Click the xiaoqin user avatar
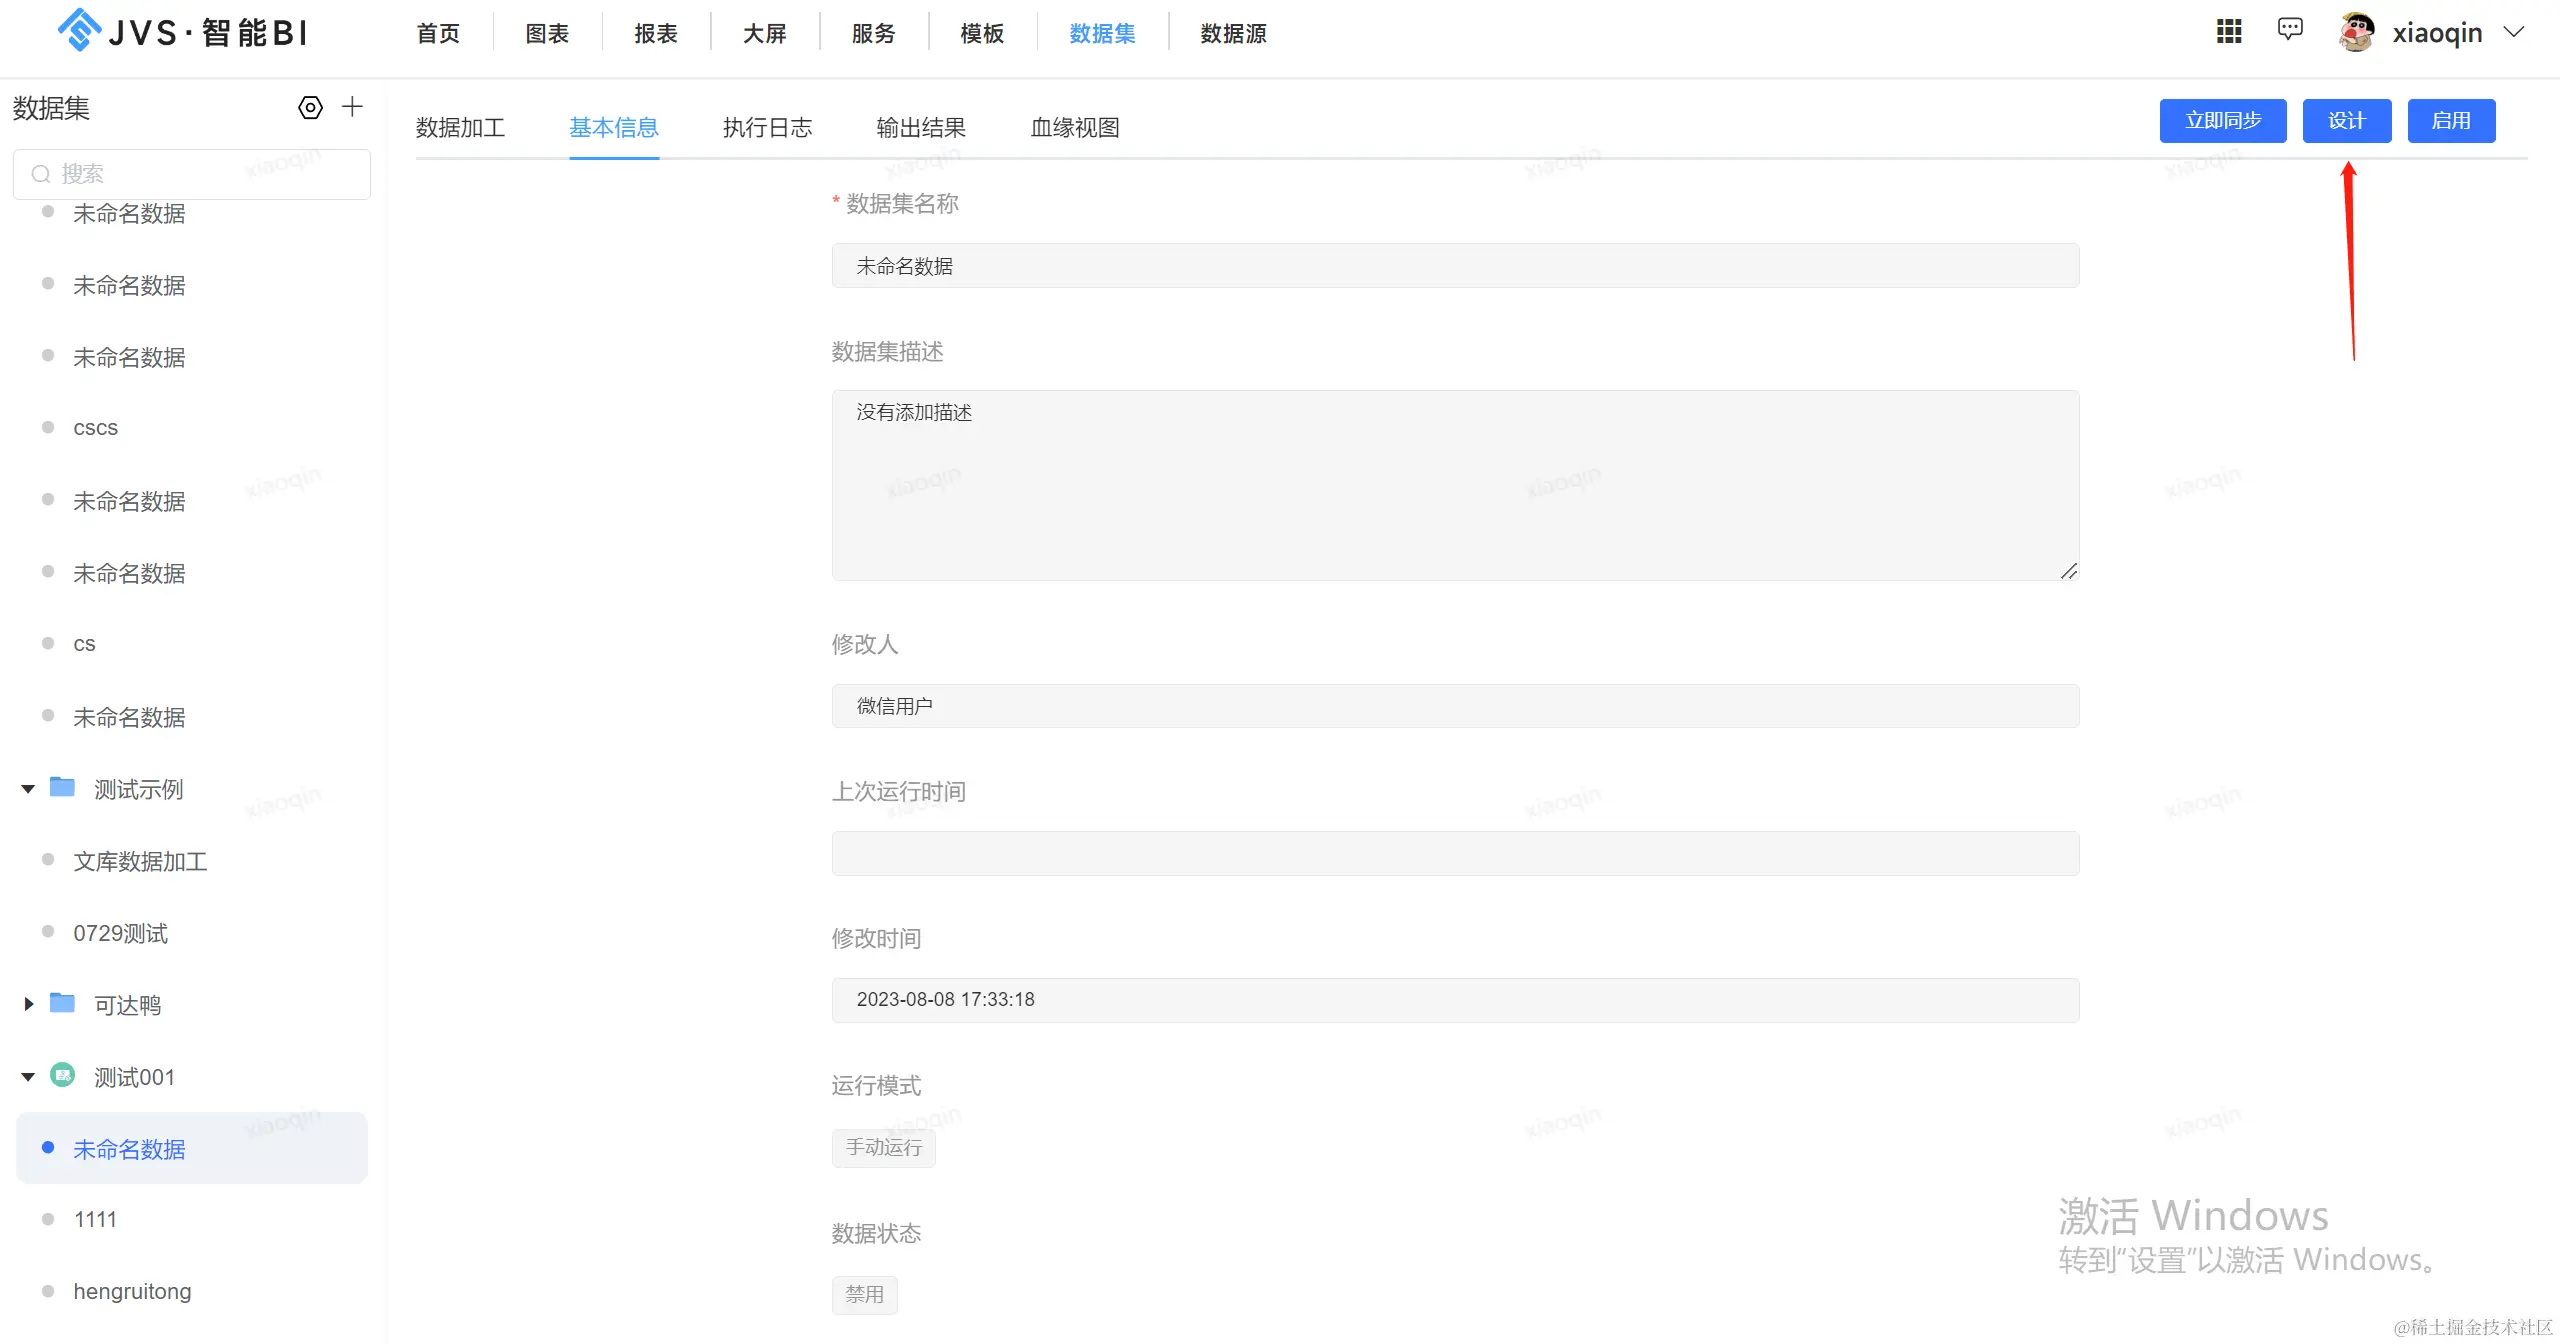The height and width of the screenshot is (1344, 2560). [2357, 32]
